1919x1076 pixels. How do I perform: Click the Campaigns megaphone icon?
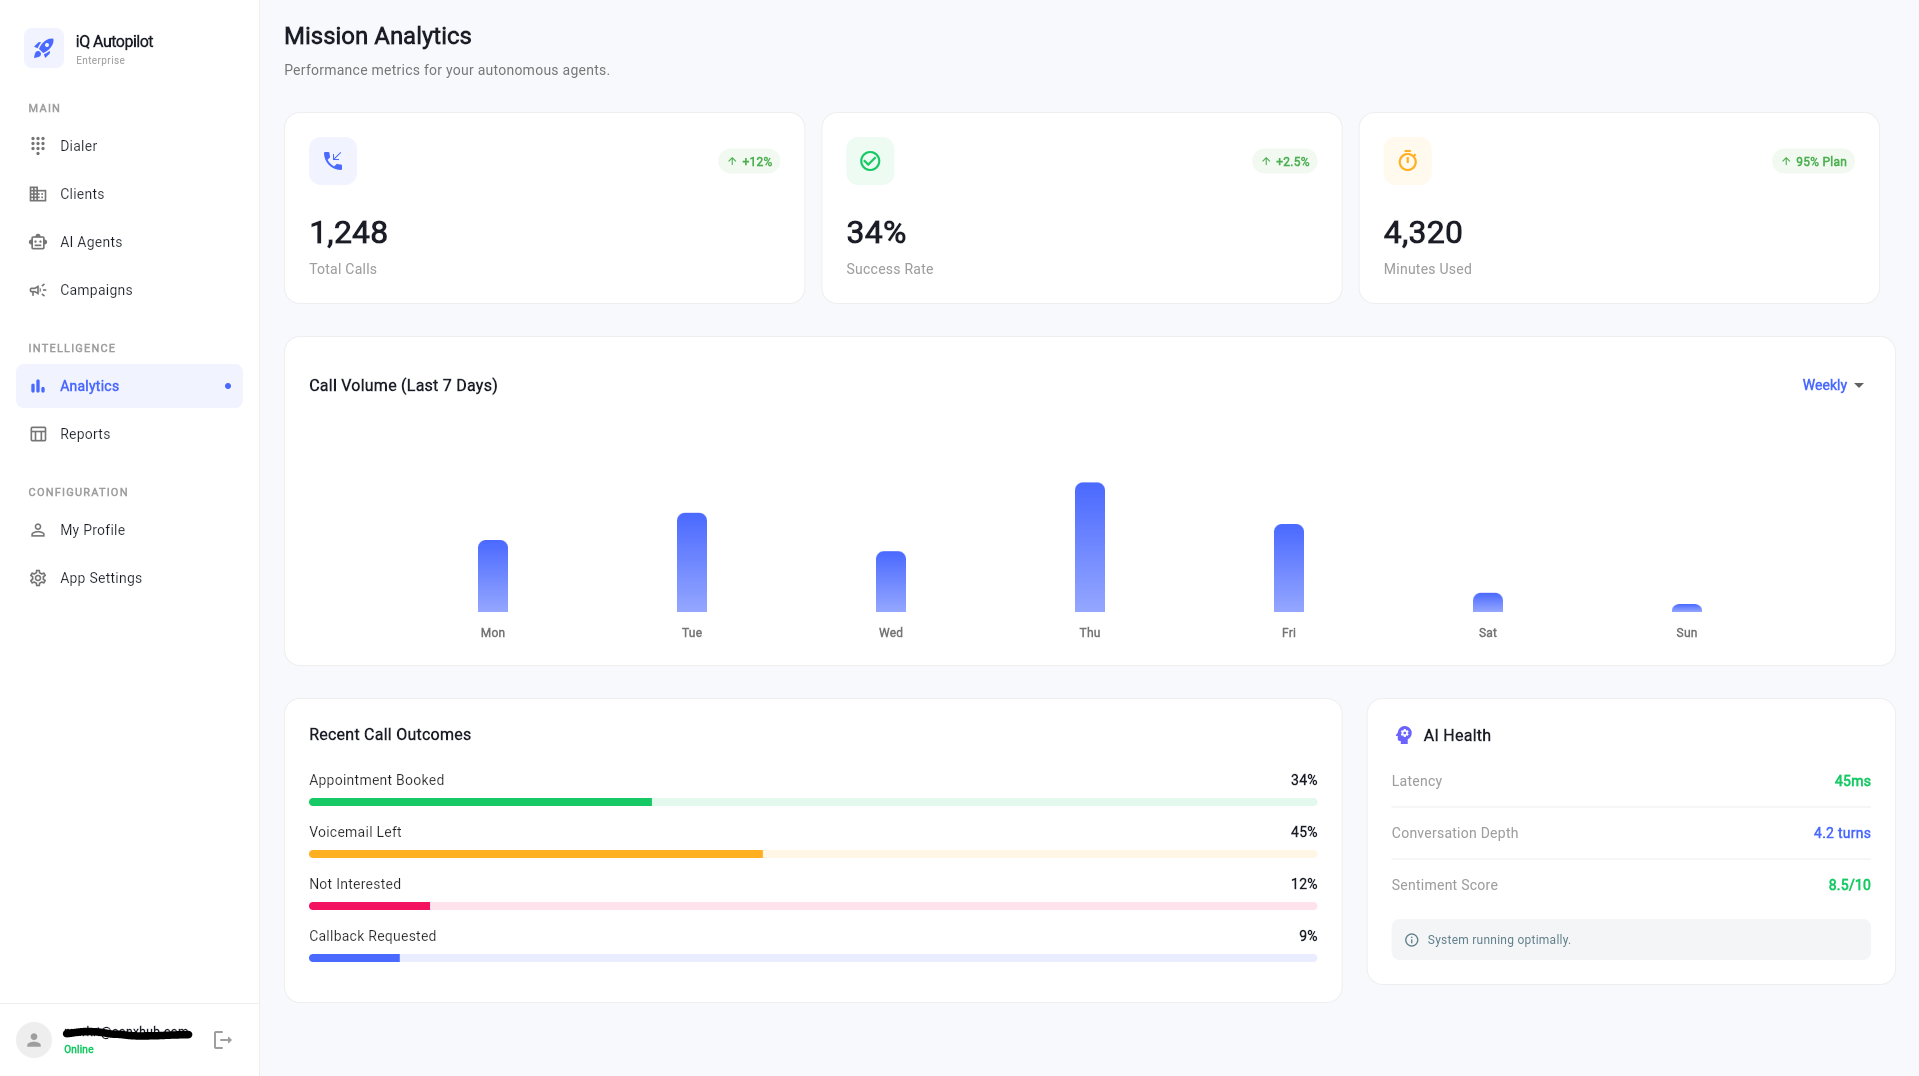point(37,290)
